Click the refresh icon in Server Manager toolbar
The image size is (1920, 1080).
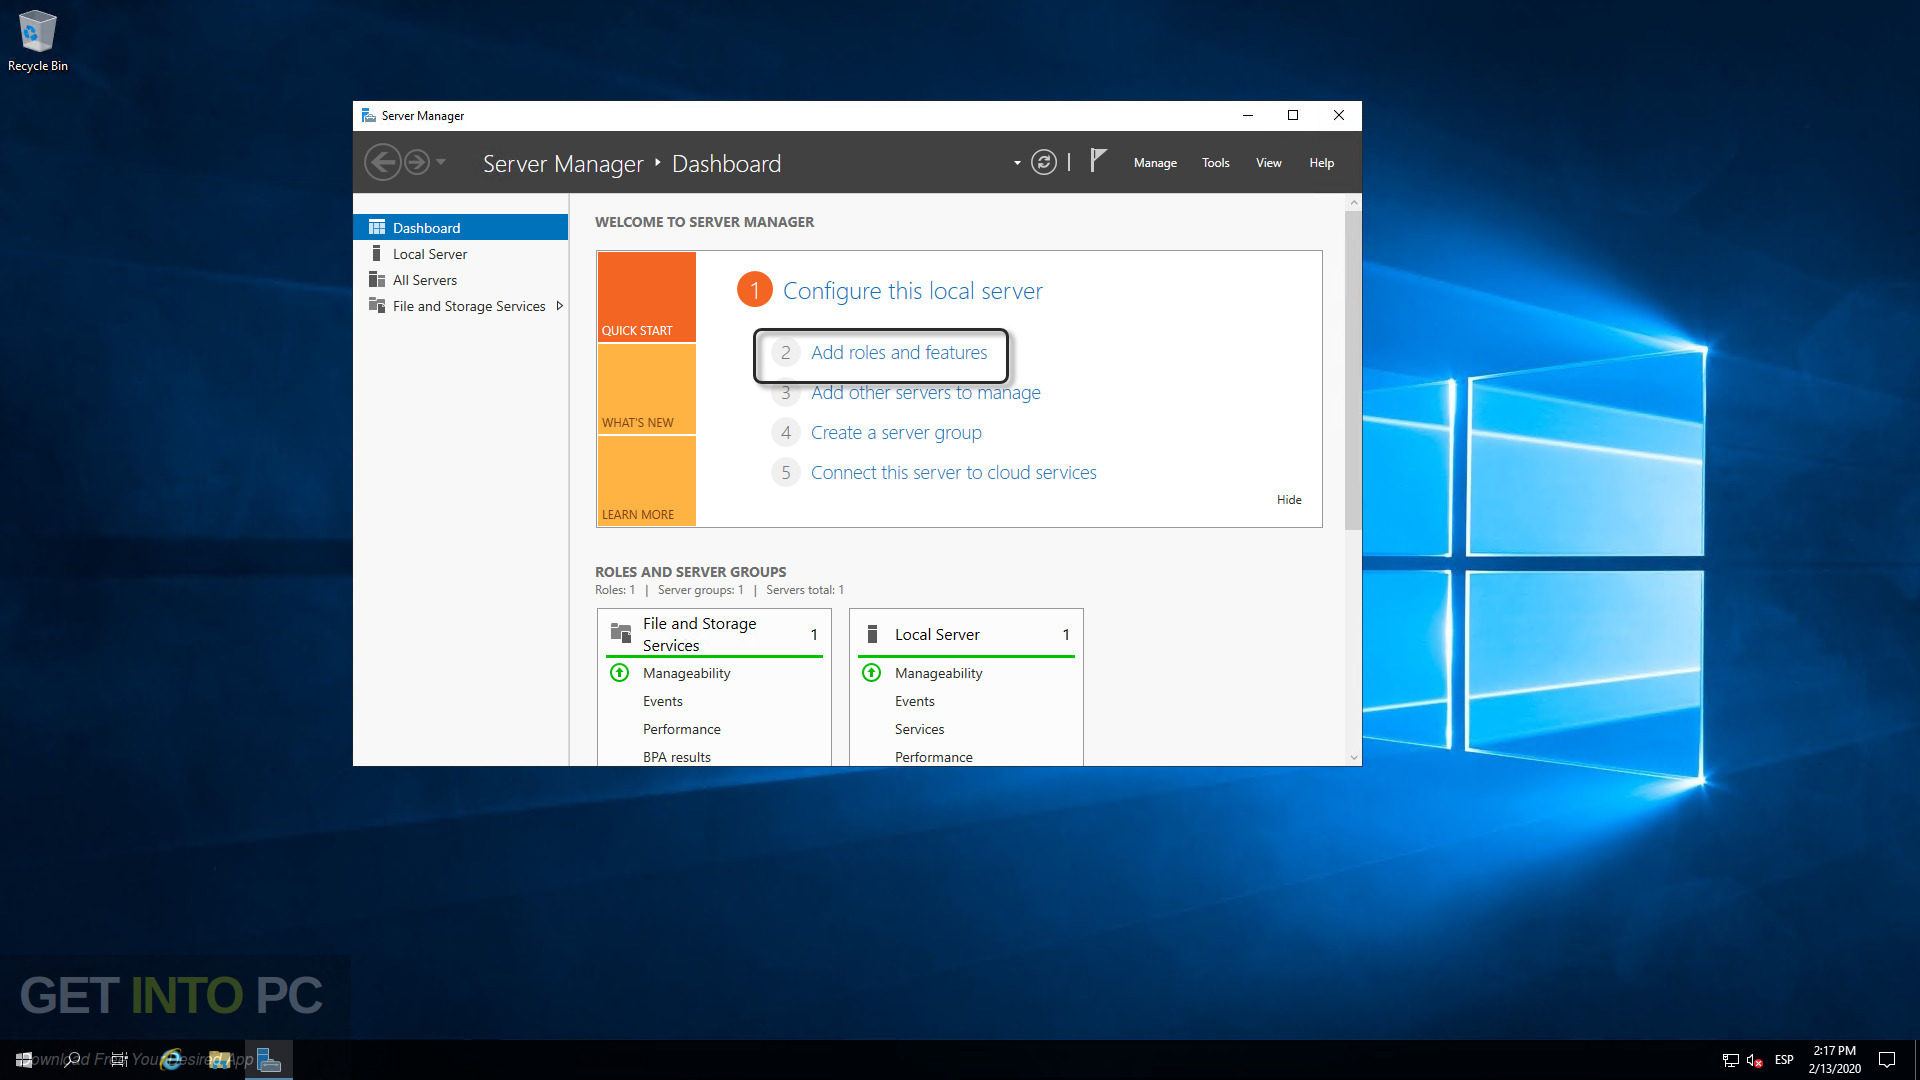tap(1044, 162)
